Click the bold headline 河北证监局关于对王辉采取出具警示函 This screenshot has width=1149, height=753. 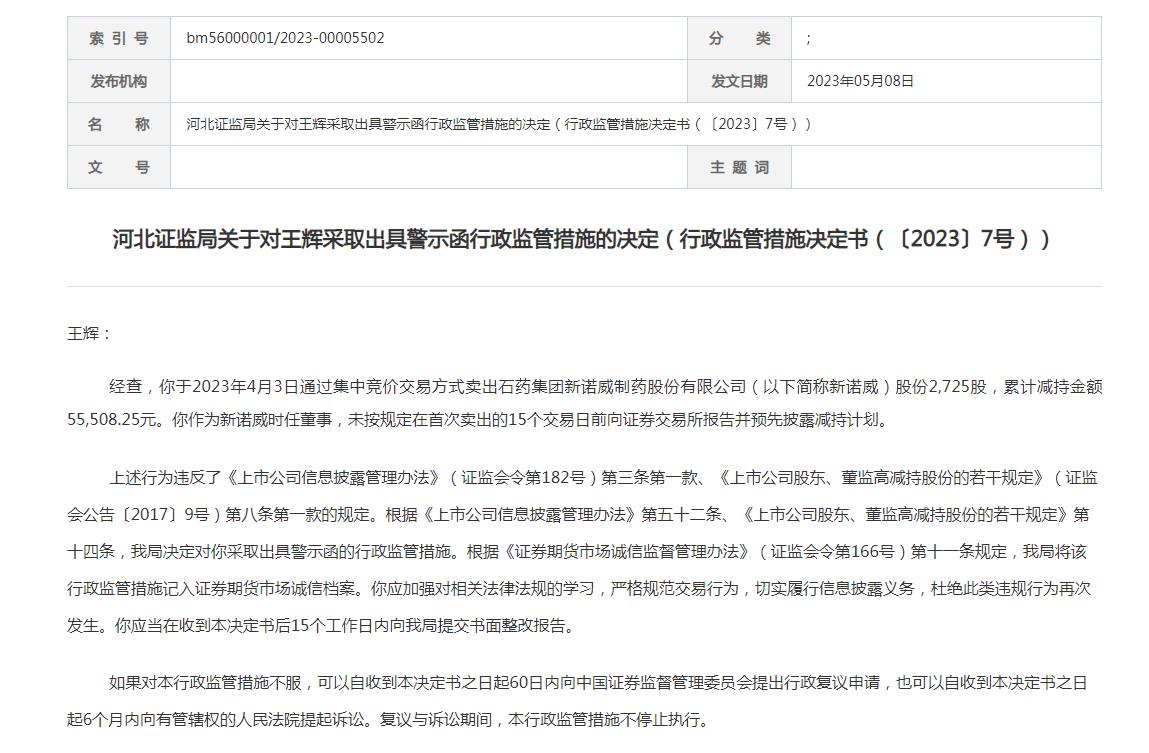tap(582, 239)
